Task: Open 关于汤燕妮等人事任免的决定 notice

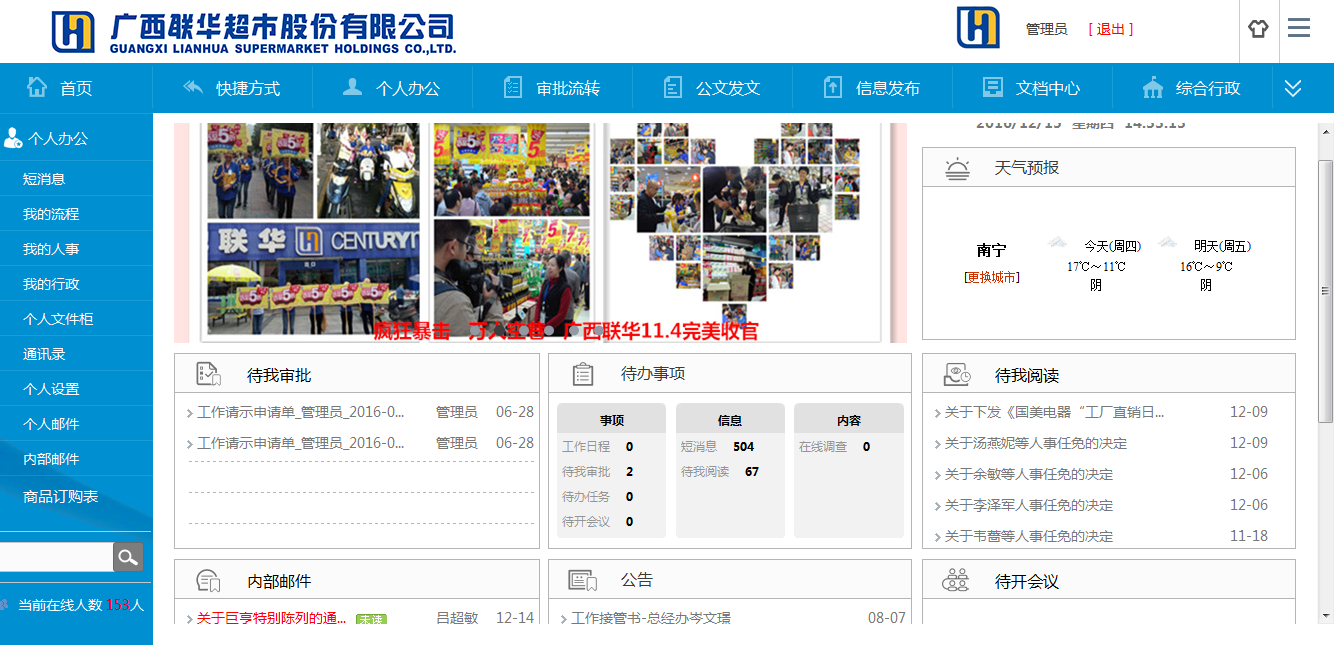Action: tap(1036, 443)
